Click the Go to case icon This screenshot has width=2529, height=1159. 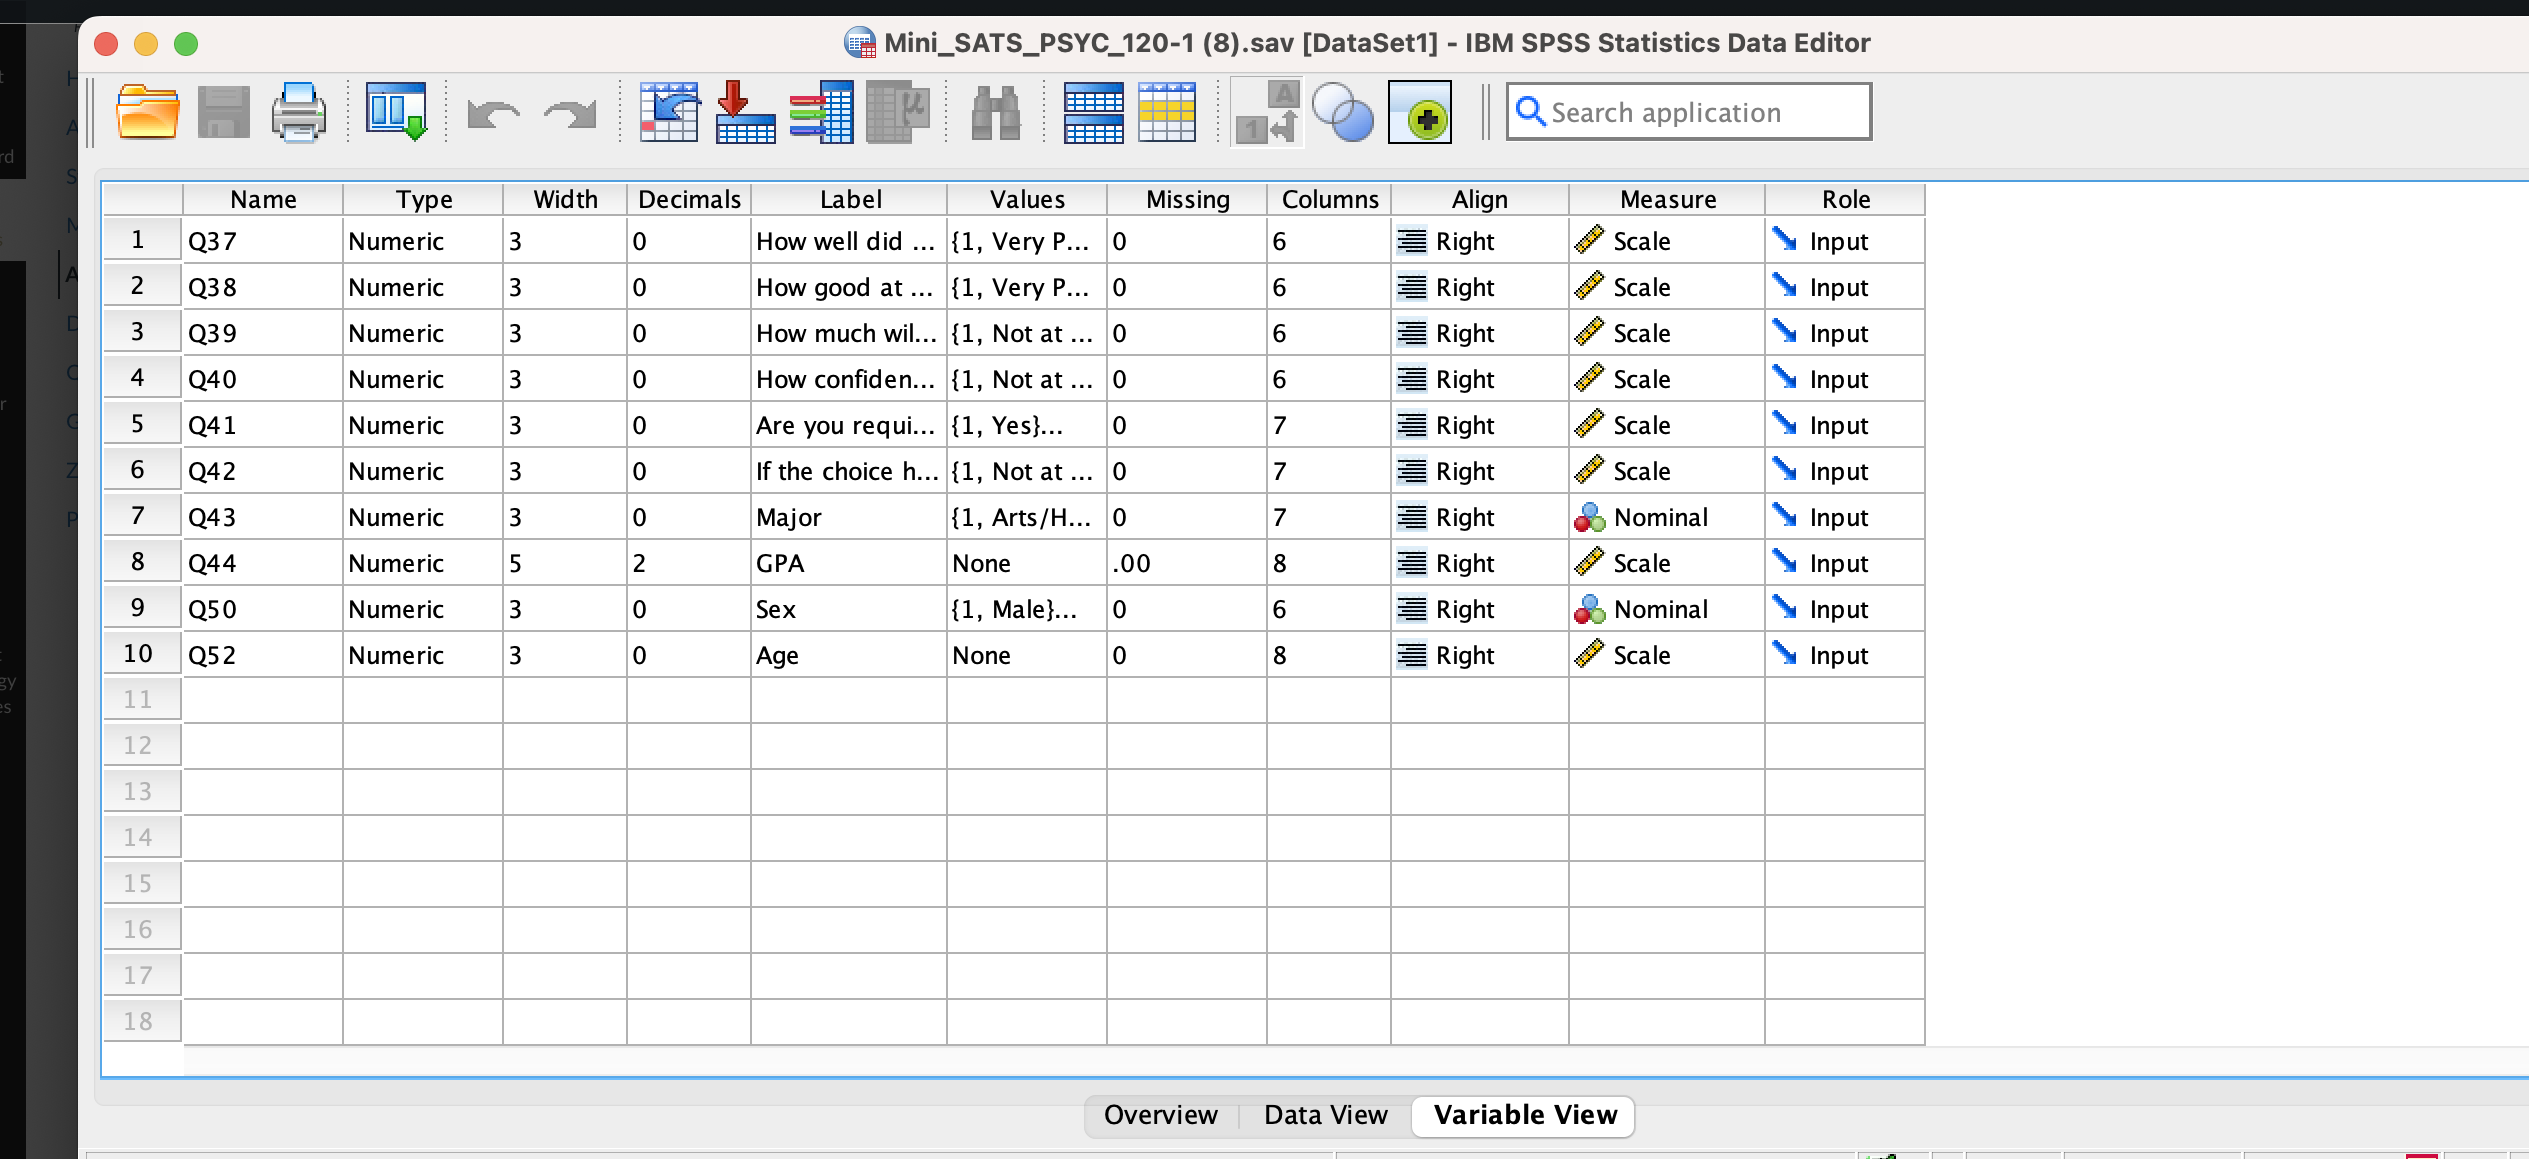(669, 112)
